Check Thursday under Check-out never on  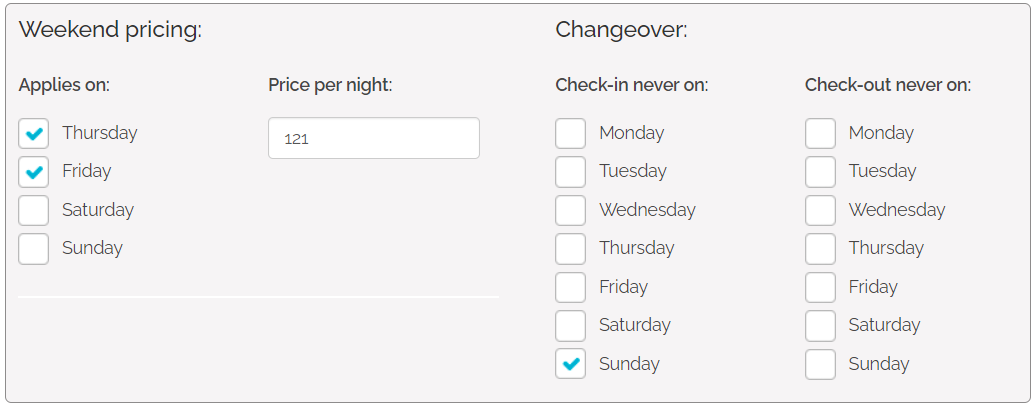pyautogui.click(x=820, y=248)
